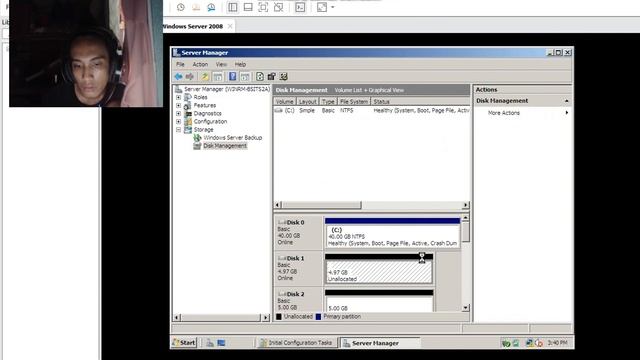Select the 5.00 GB region on Disk 2
This screenshot has width=640, height=360.
[x=379, y=301]
